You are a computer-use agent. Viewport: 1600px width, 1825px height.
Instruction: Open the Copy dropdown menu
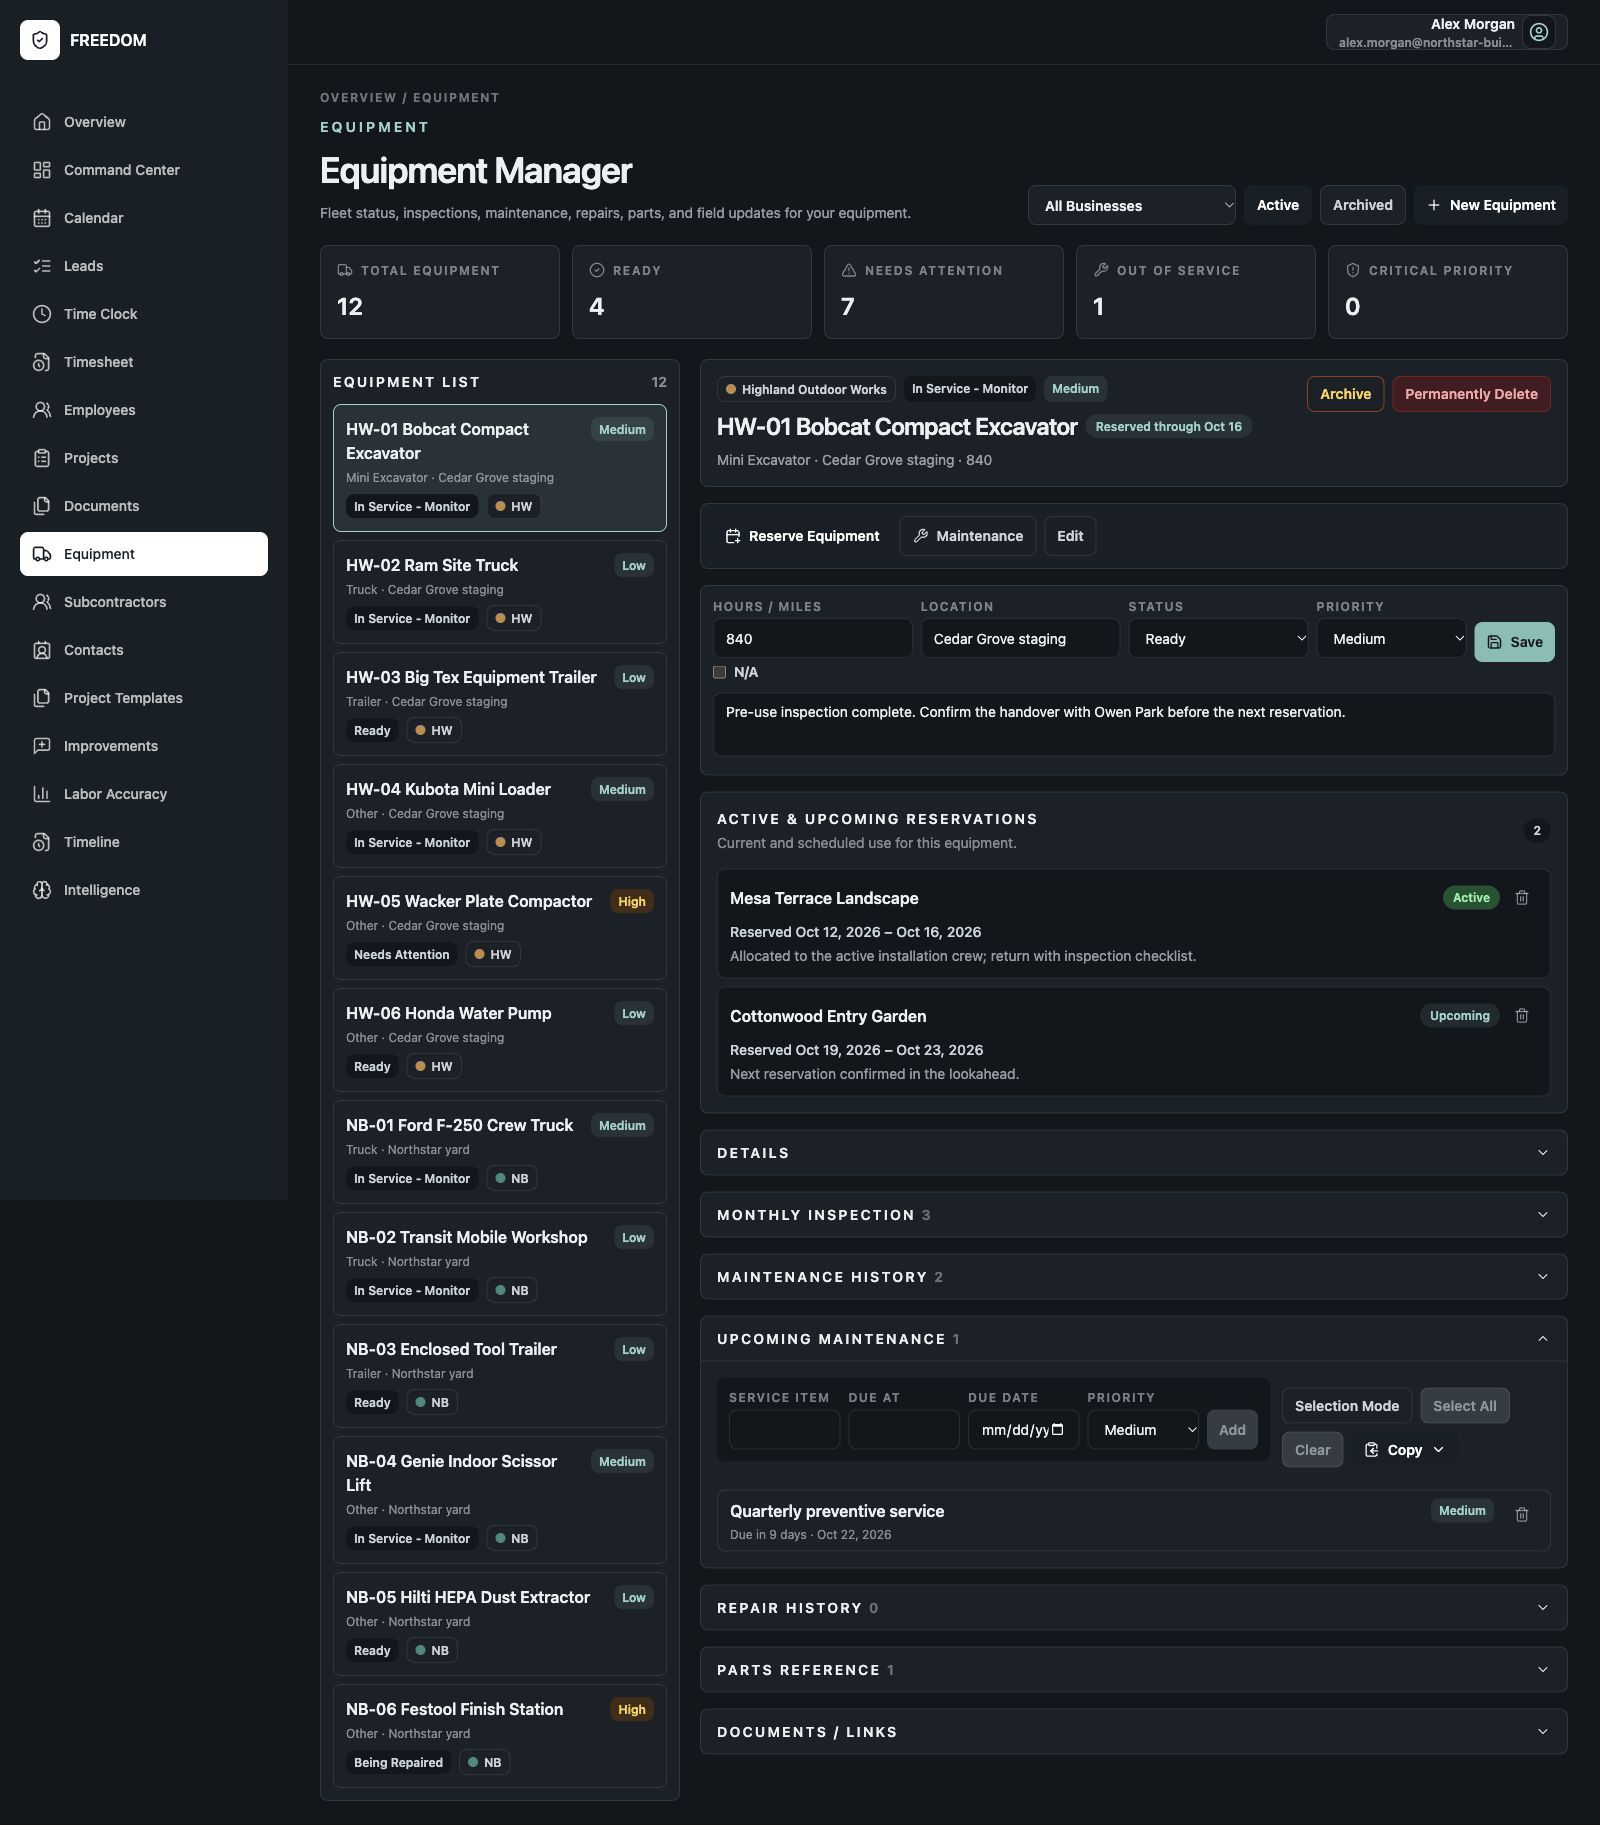(1405, 1450)
